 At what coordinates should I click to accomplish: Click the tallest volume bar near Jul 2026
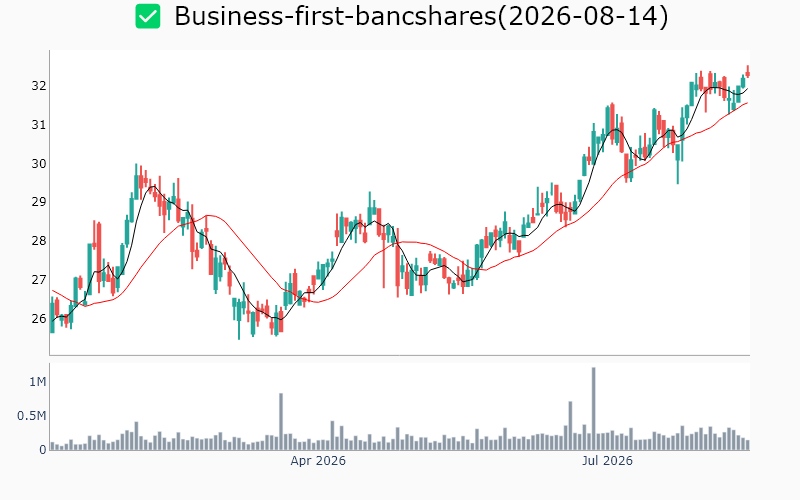click(x=593, y=409)
